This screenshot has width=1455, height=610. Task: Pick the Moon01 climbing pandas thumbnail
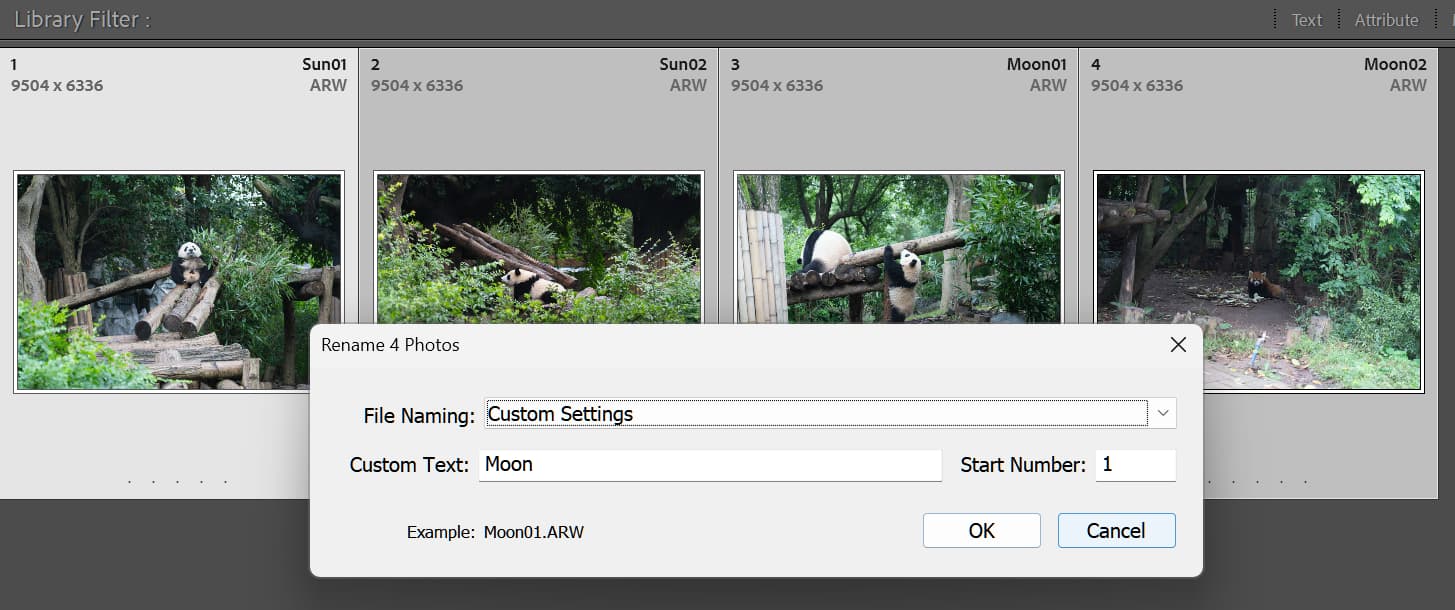tap(898, 245)
